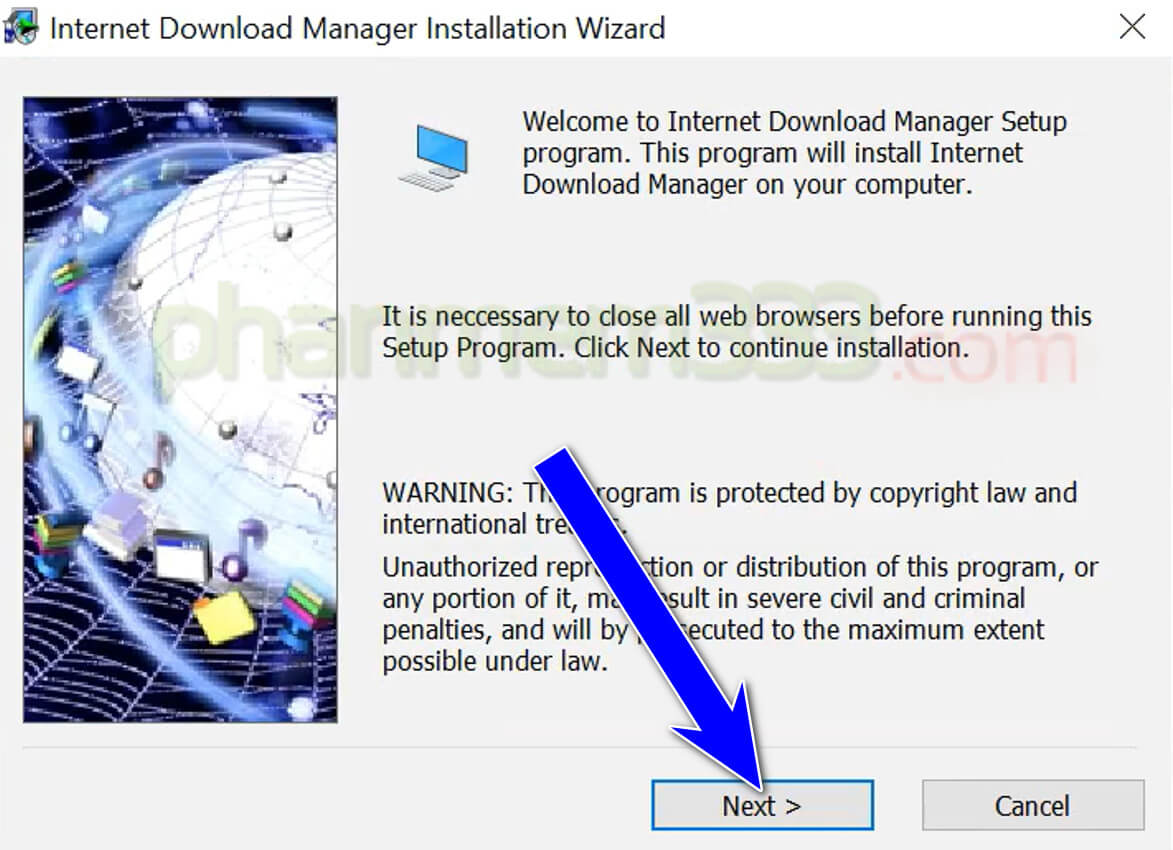The image size is (1173, 850).
Task: Click the WARNING copyright law text
Action: 729,508
